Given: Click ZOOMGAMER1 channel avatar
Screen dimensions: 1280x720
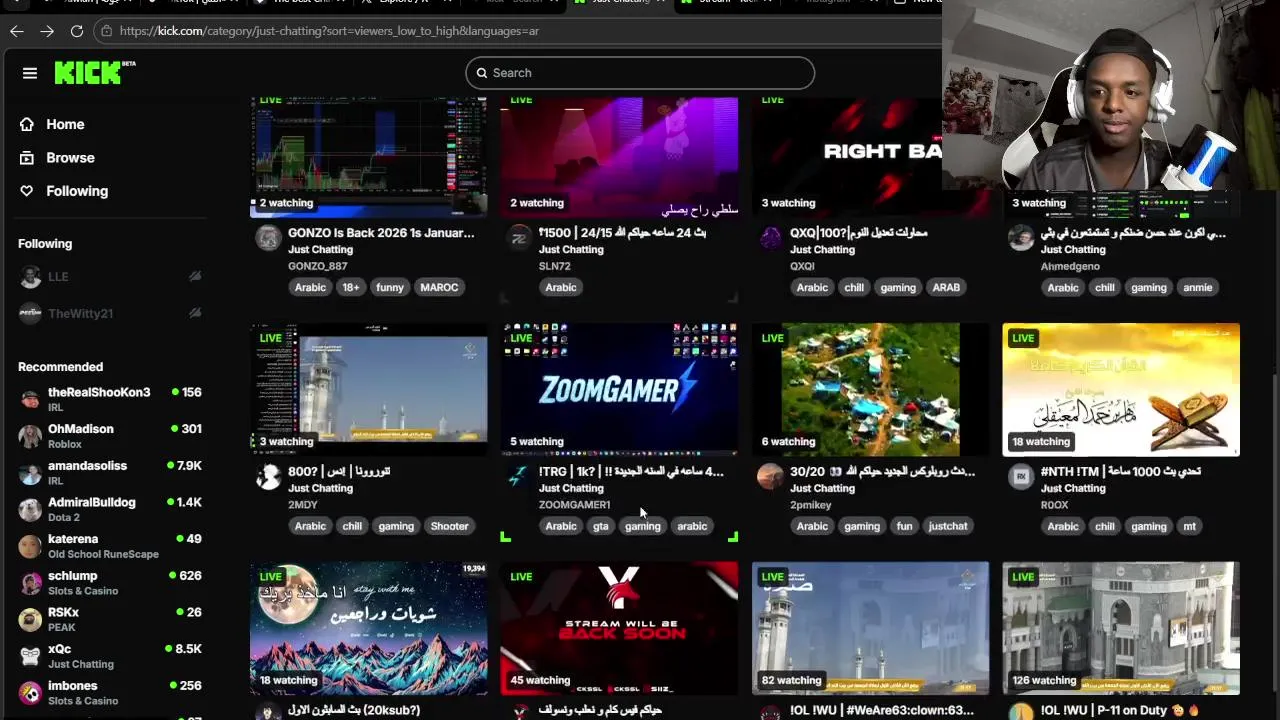Looking at the screenshot, I should [x=519, y=476].
